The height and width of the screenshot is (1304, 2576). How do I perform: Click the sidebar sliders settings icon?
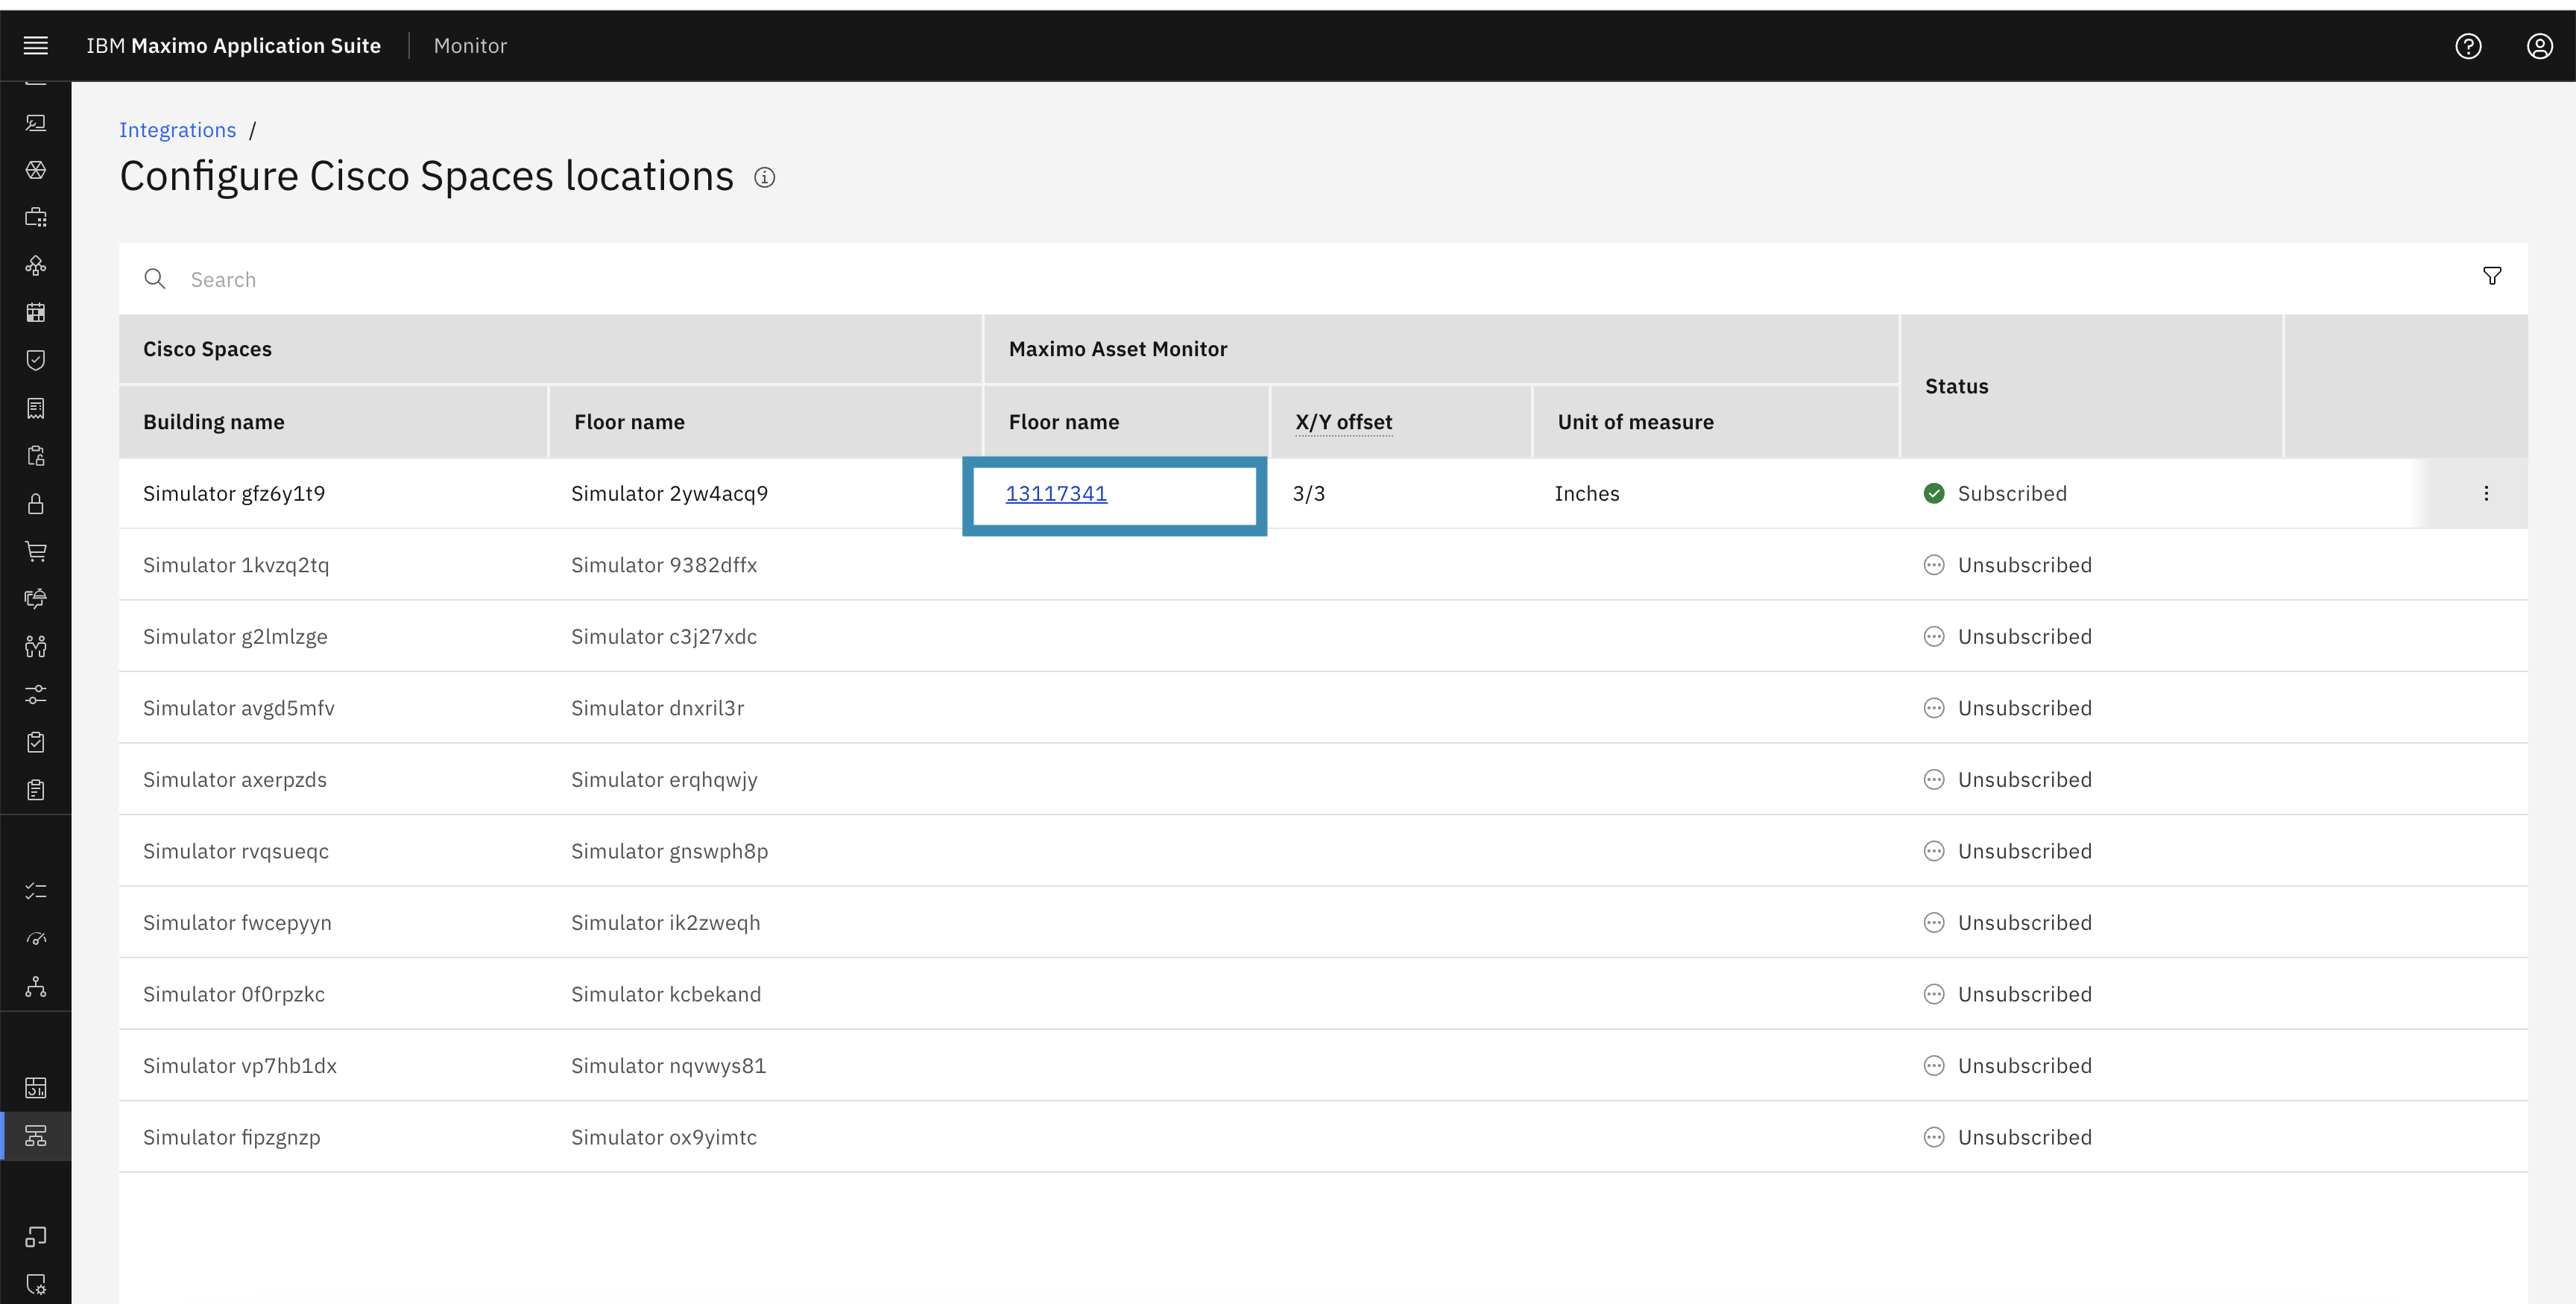tap(36, 694)
